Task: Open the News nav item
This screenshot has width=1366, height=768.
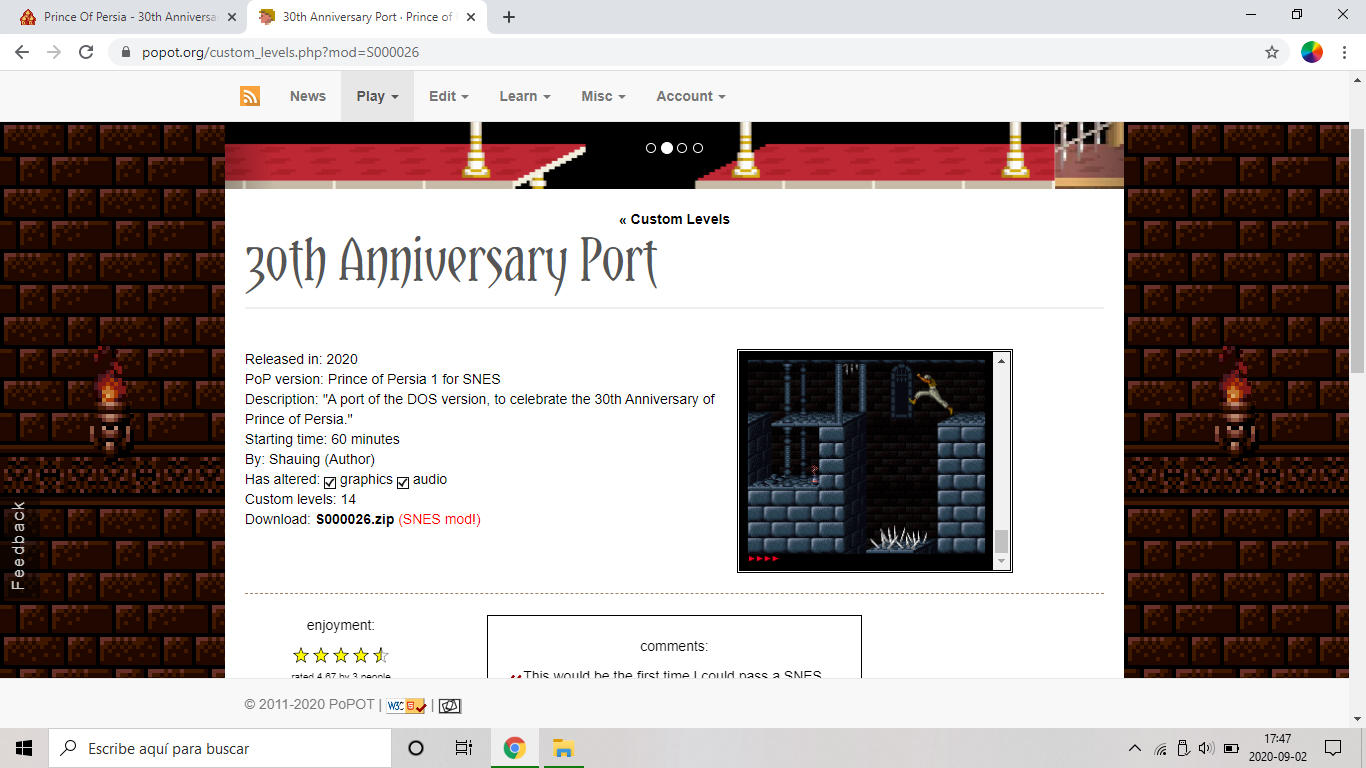Action: (x=308, y=96)
